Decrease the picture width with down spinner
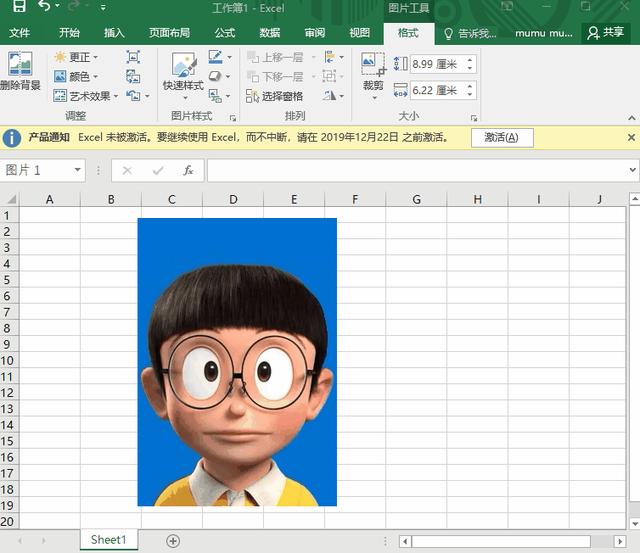The height and width of the screenshot is (553, 640). (470, 94)
